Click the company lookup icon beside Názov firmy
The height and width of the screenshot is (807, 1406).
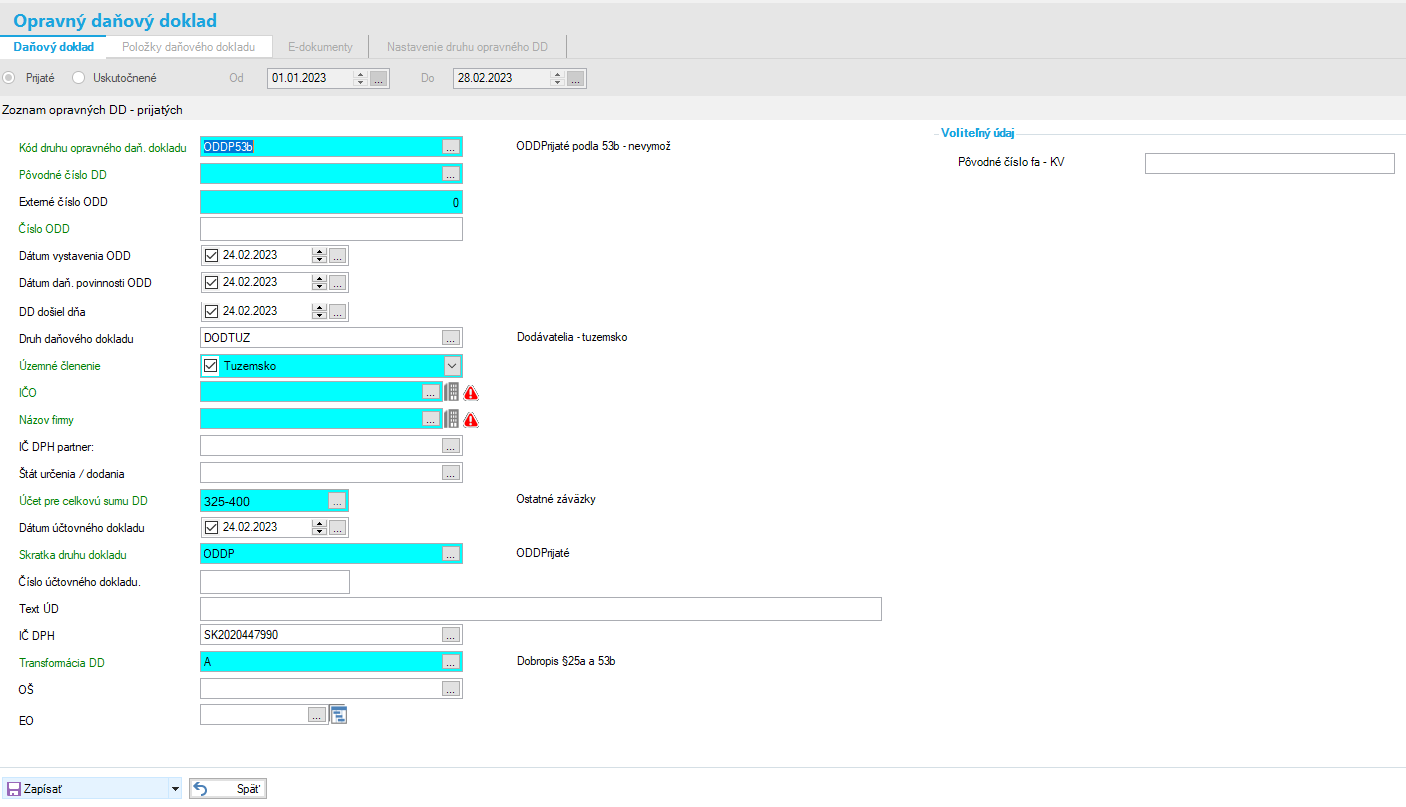click(451, 420)
